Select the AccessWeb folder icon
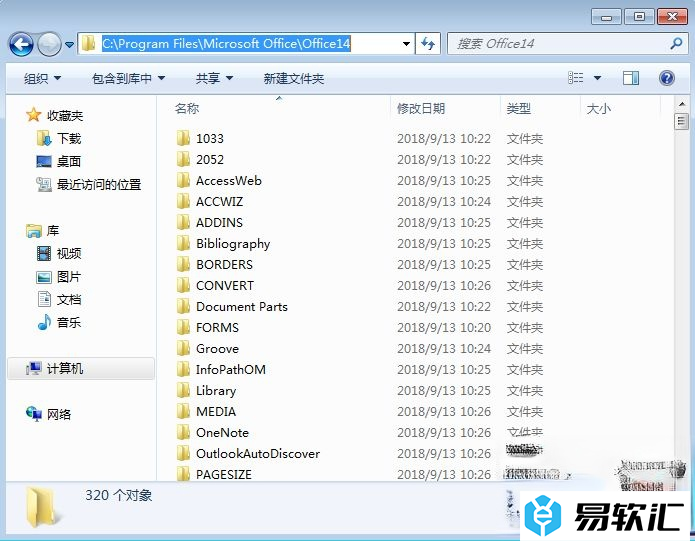Viewport: 695px width, 541px height. [x=183, y=180]
